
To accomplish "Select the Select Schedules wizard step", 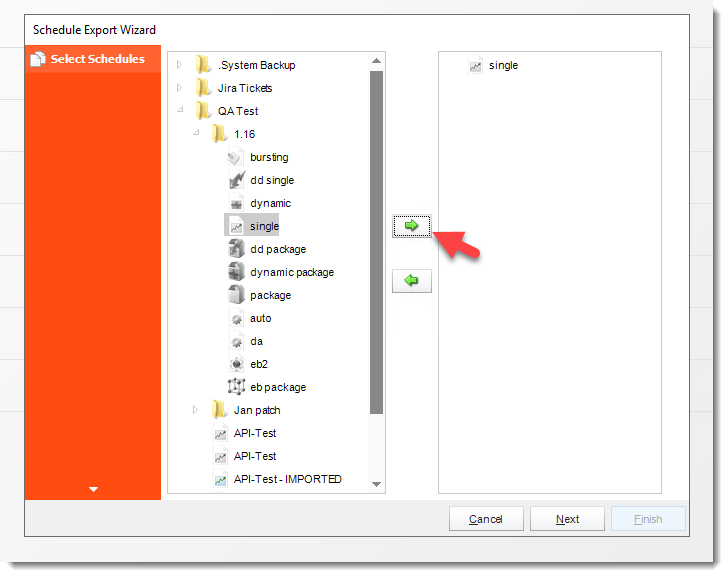I will point(93,59).
